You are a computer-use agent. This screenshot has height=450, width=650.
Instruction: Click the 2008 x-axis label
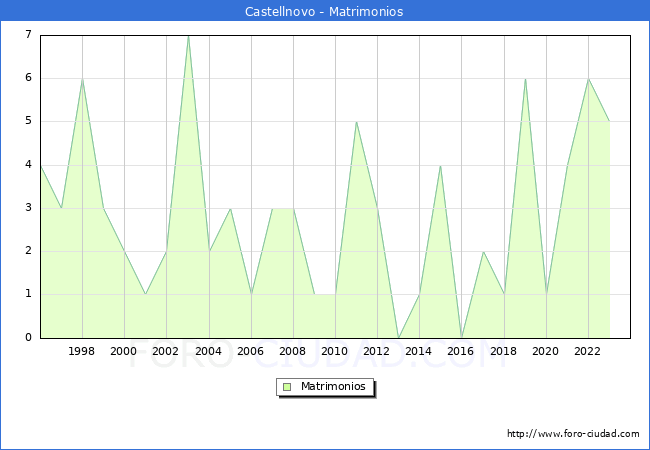[x=293, y=351]
